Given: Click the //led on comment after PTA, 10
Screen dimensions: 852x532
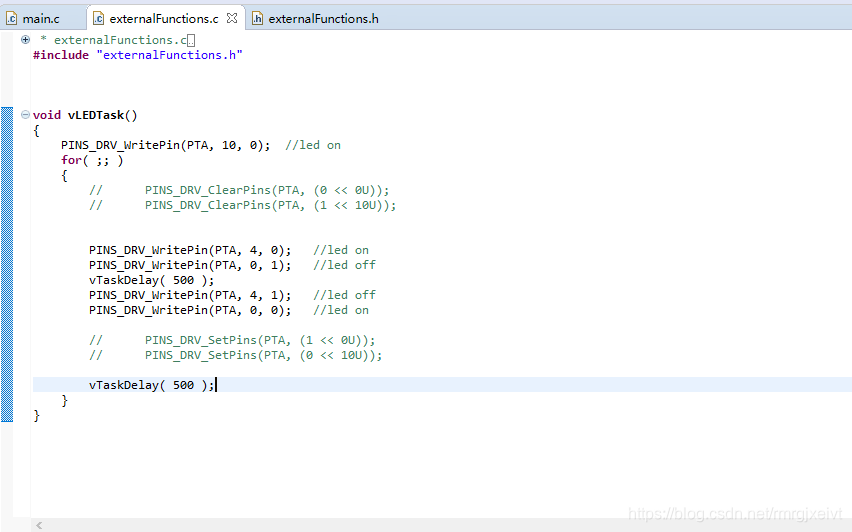Looking at the screenshot, I should (x=313, y=145).
